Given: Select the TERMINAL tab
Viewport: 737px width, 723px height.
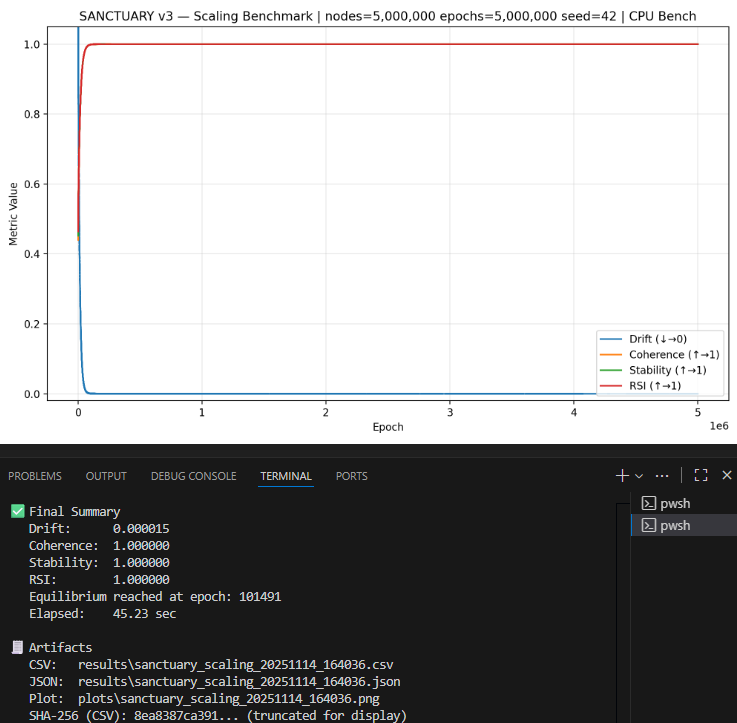Looking at the screenshot, I should pyautogui.click(x=286, y=476).
